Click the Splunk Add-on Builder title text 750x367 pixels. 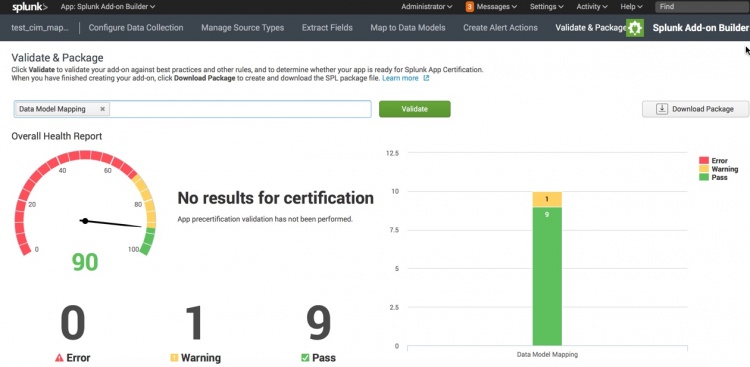[701, 28]
